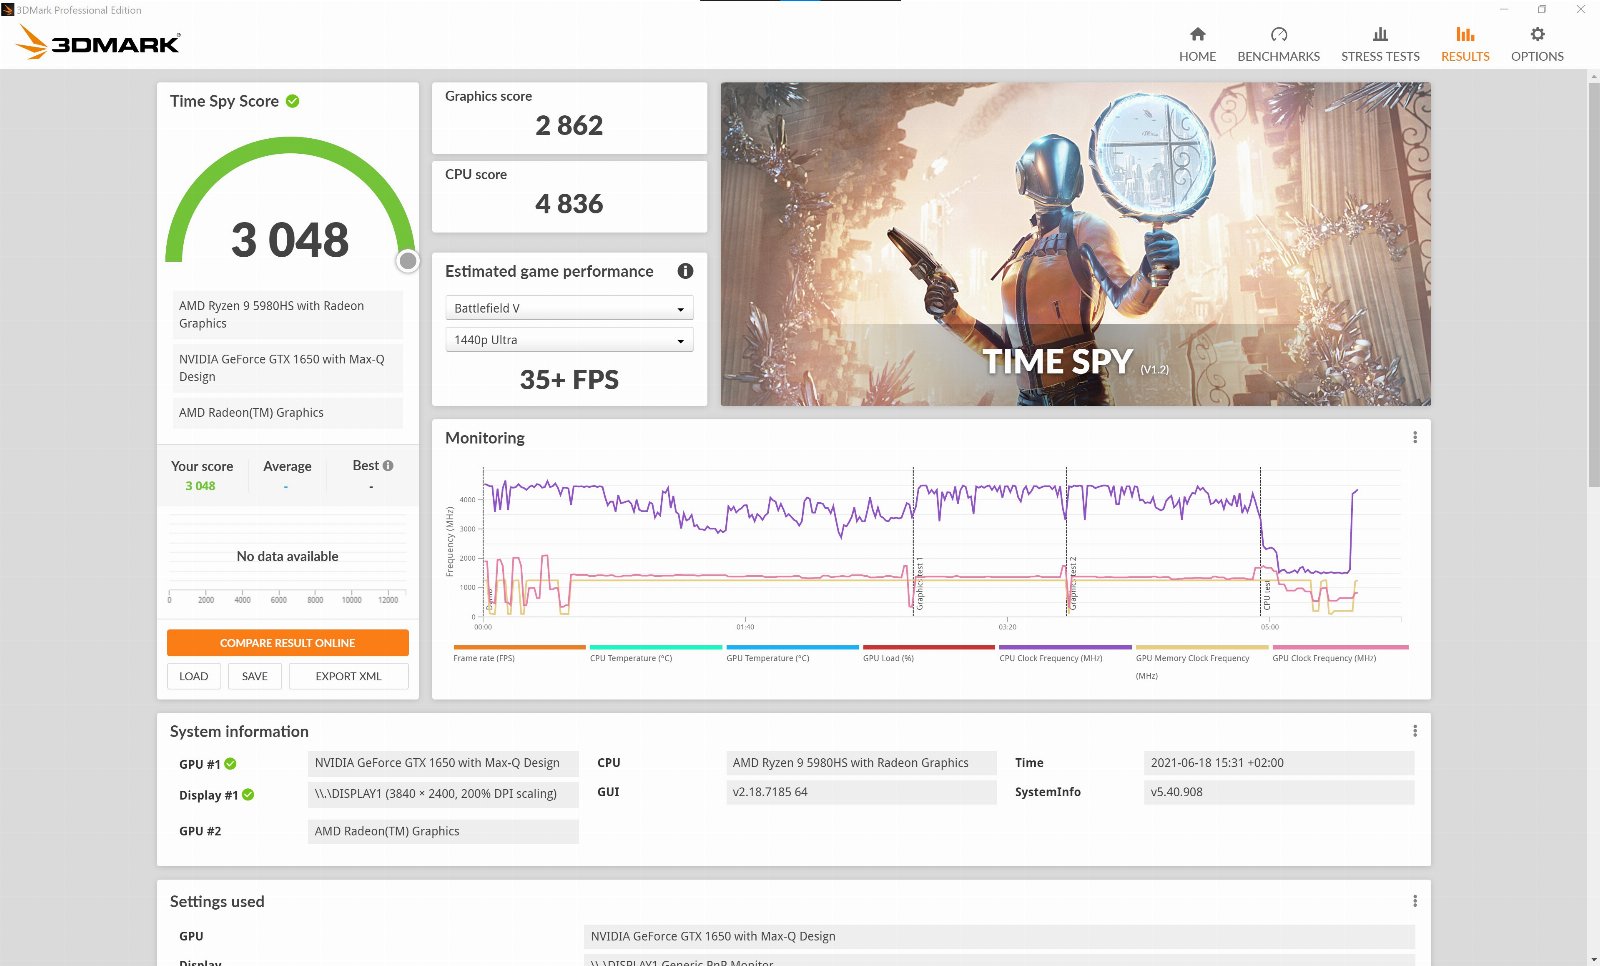
Task: Click the AMD Ryzen 9 5980HS card
Action: coord(288,315)
